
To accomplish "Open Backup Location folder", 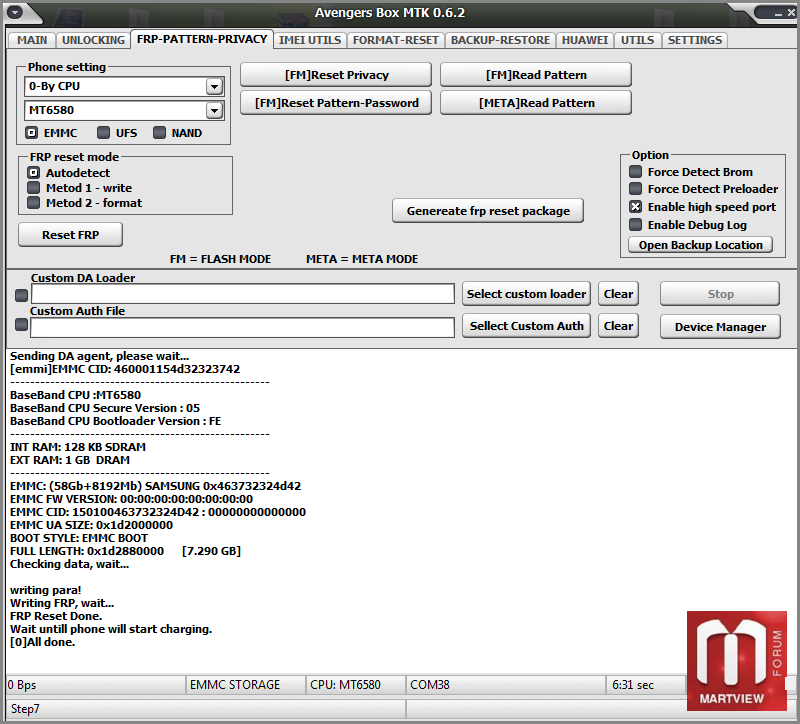I will pos(700,245).
